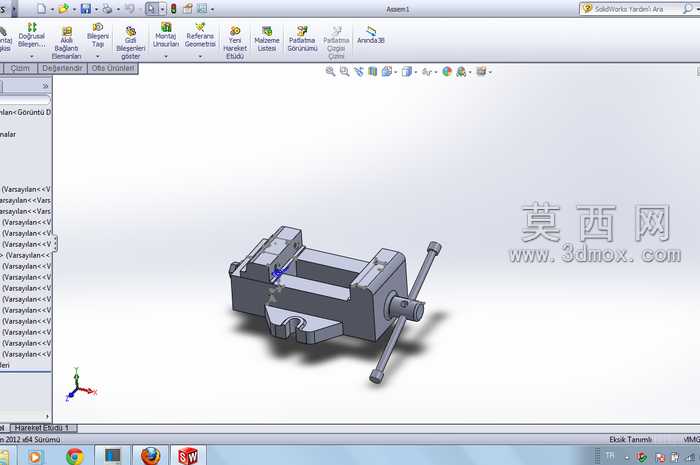
Task: Expand the Doğrusal Bileşen dropdown arrow
Action: pos(32,56)
